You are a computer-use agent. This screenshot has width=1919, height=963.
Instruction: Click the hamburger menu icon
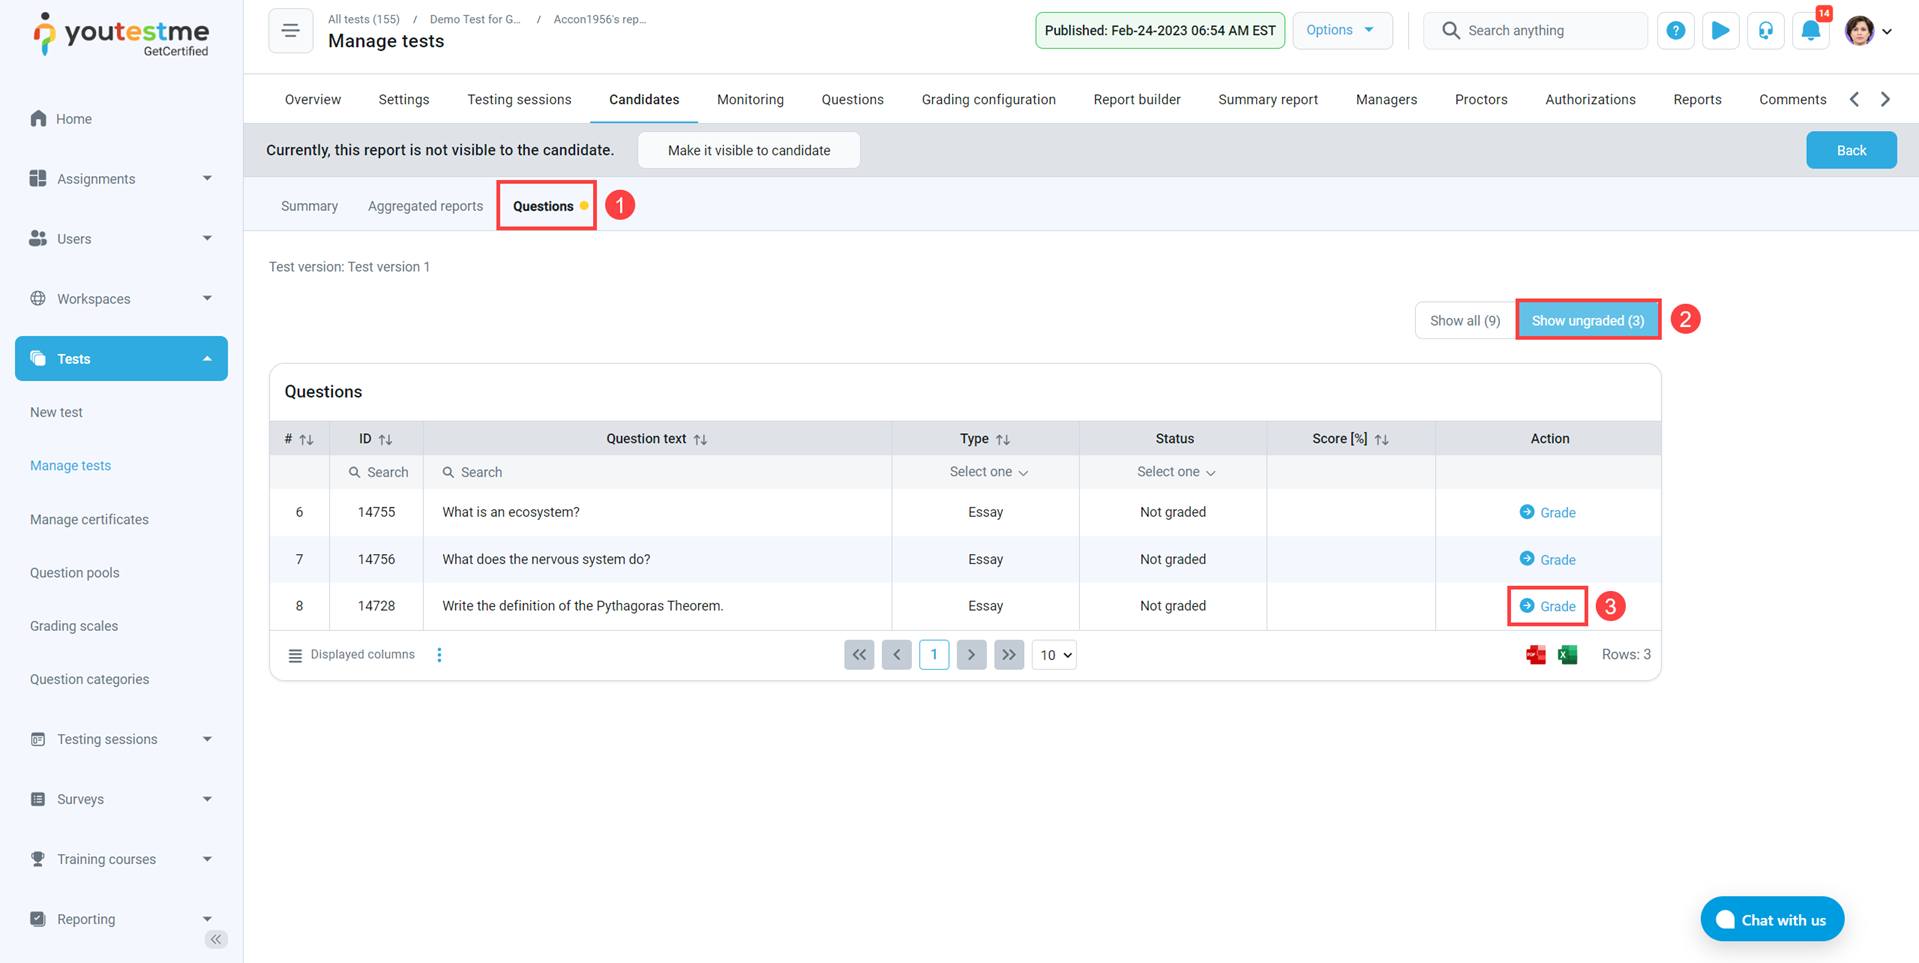tap(290, 31)
